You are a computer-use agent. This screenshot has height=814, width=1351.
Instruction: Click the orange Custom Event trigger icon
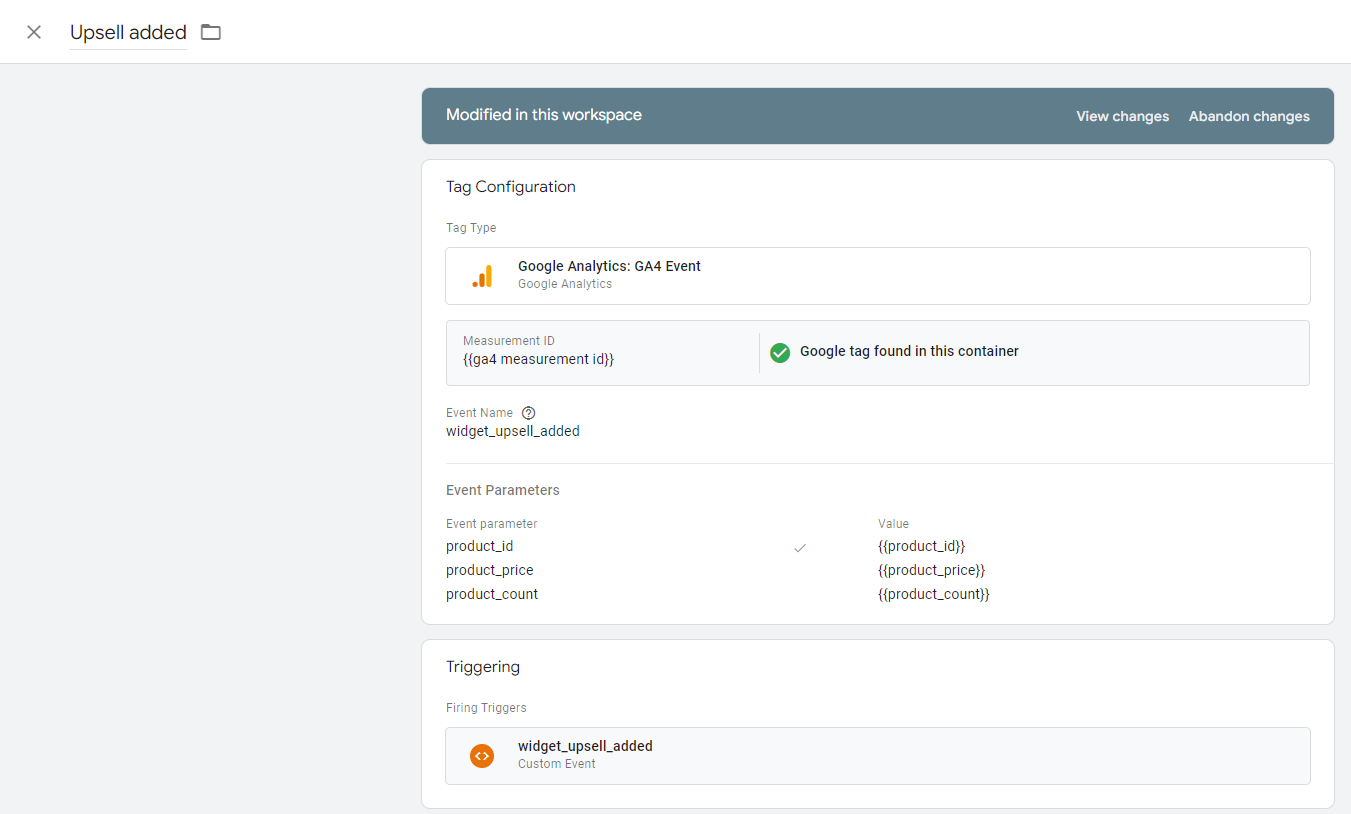coord(482,756)
